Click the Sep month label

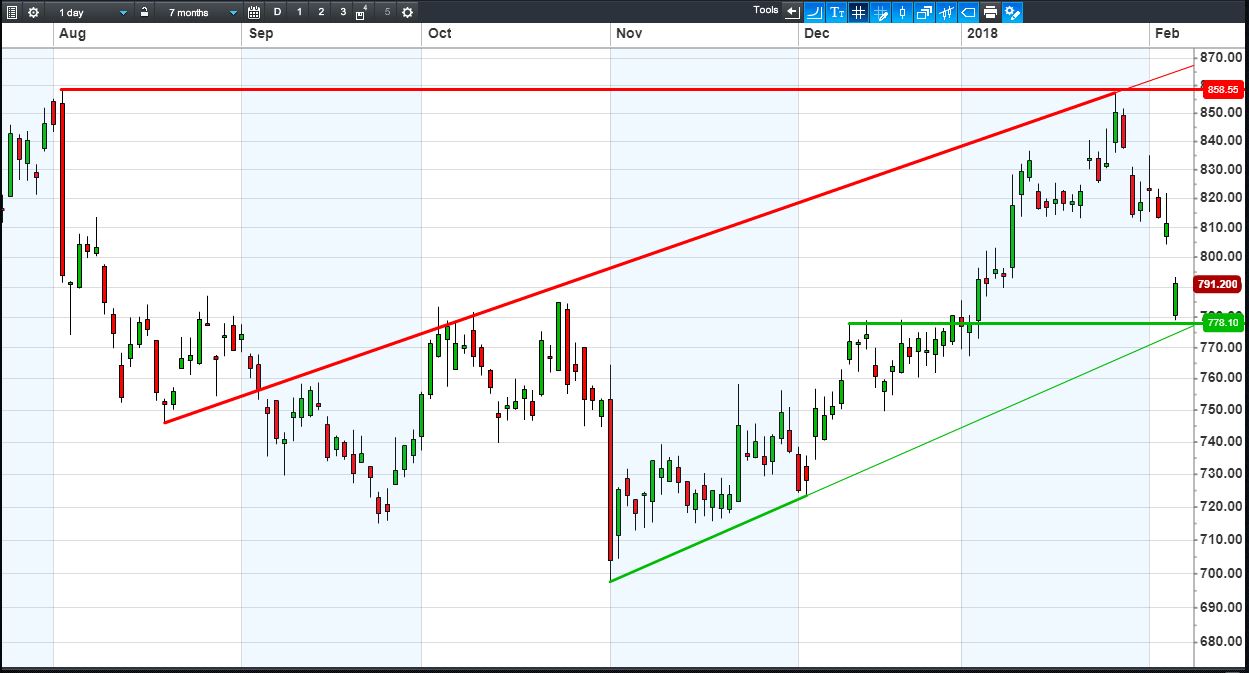[x=261, y=33]
